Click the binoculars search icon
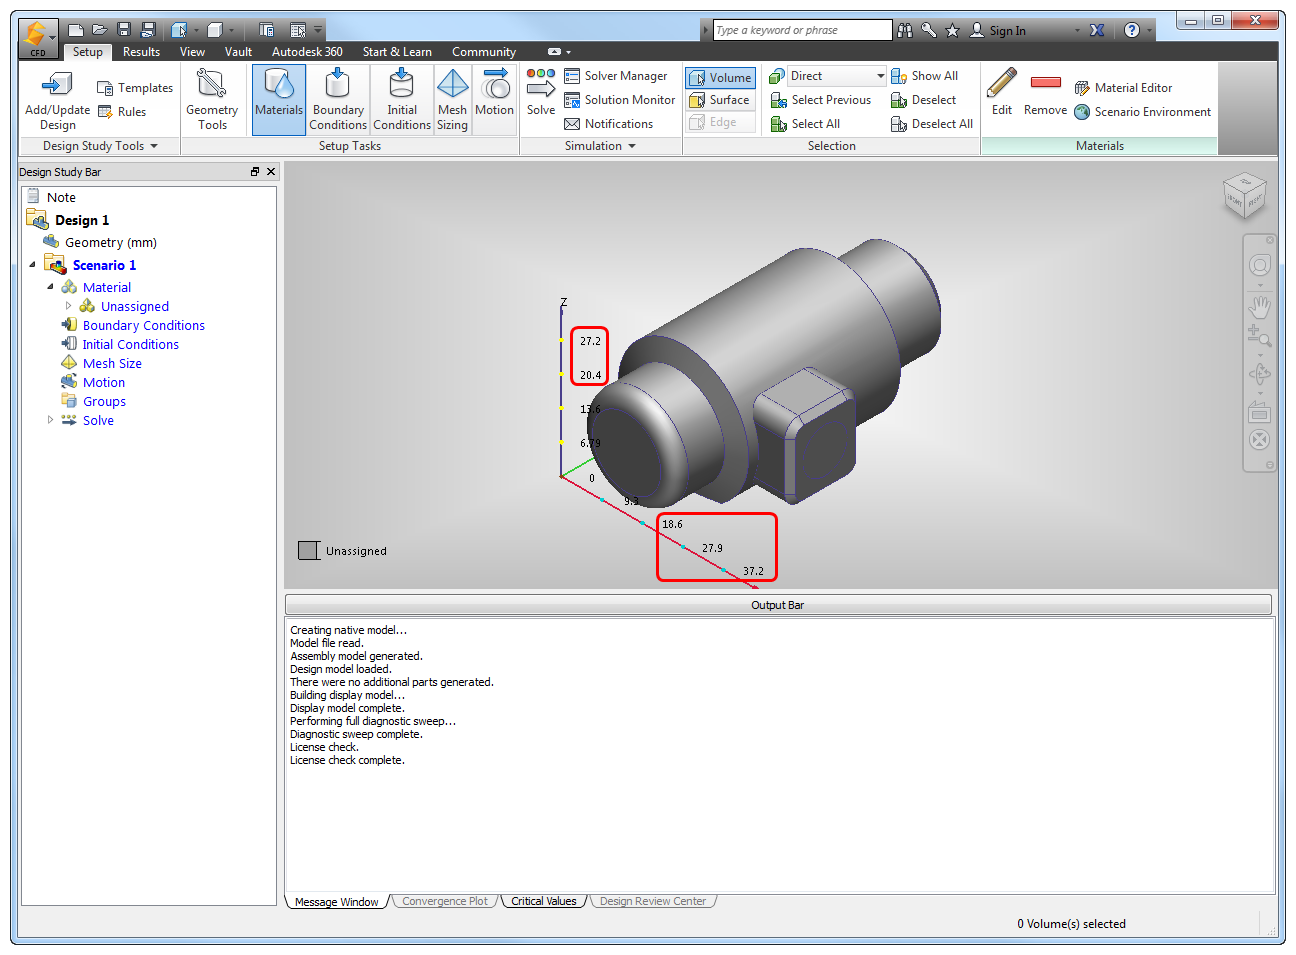1296x955 pixels. click(x=905, y=31)
